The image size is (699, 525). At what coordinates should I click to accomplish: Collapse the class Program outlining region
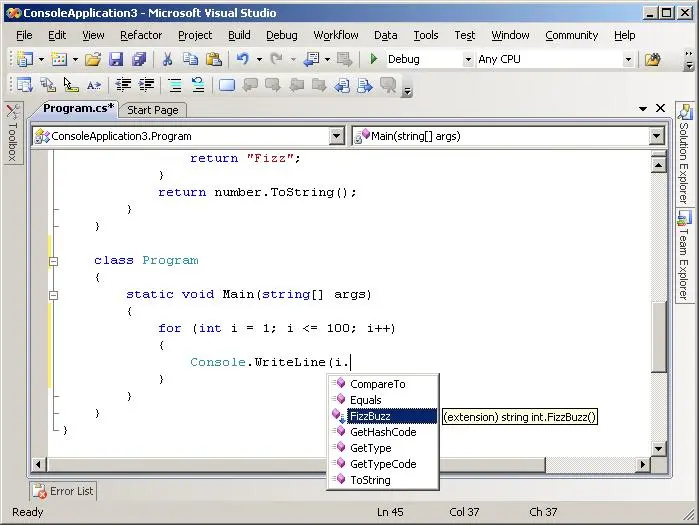(53, 261)
